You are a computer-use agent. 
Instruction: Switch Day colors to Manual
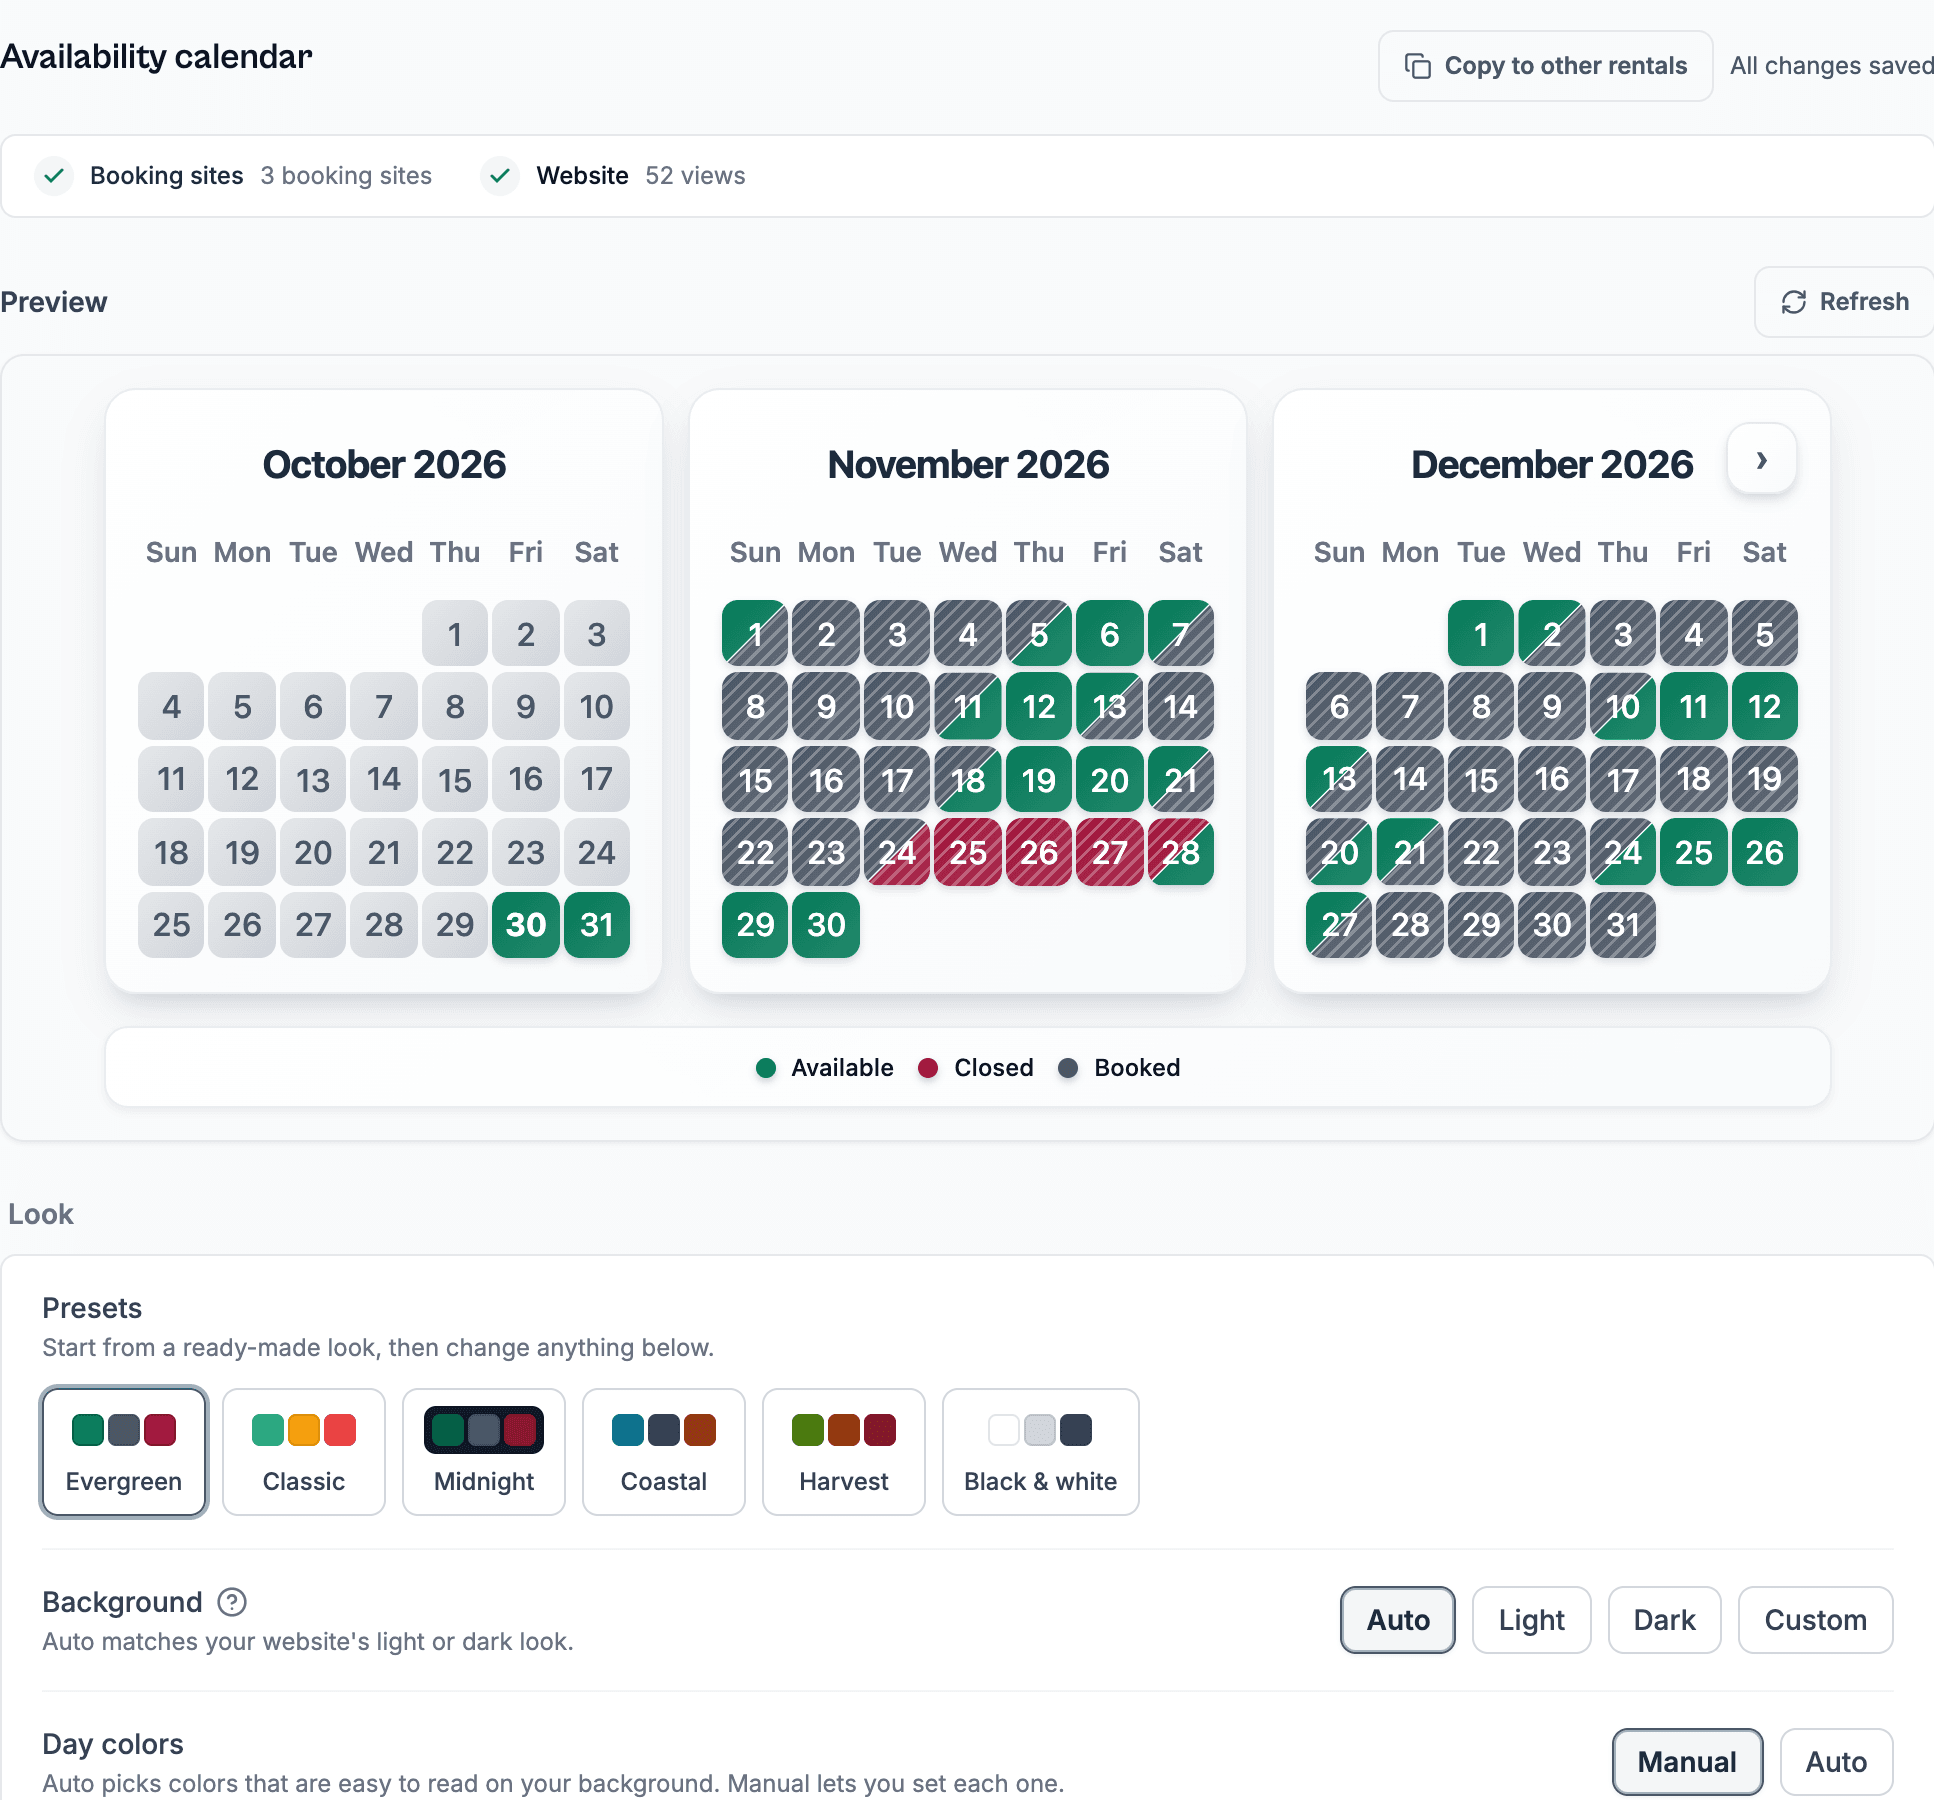pos(1688,1762)
